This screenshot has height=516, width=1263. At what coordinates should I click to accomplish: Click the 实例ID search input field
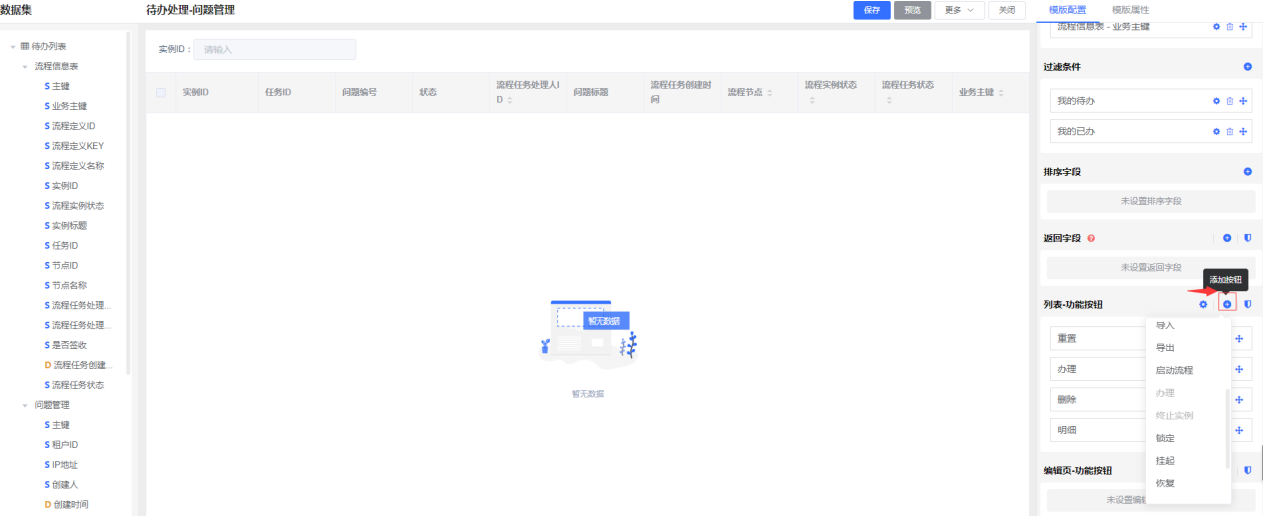275,49
